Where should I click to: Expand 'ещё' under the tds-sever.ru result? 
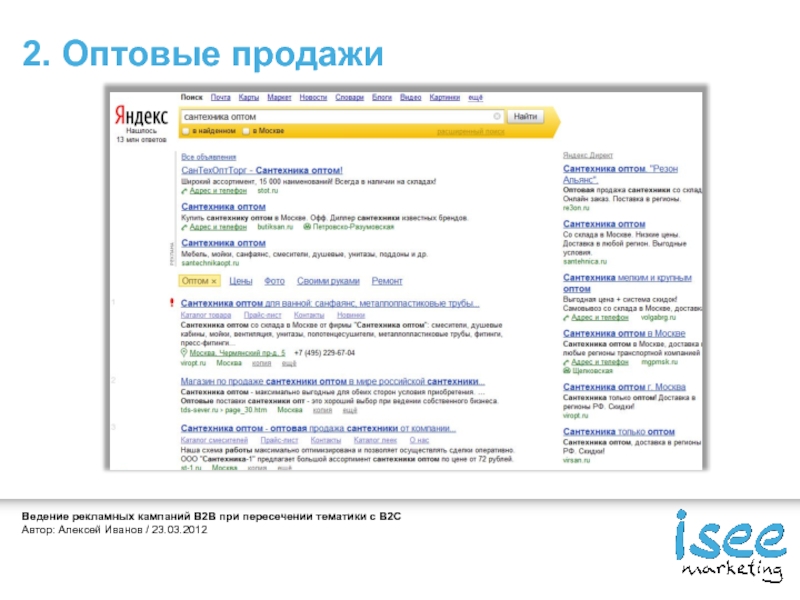point(350,410)
